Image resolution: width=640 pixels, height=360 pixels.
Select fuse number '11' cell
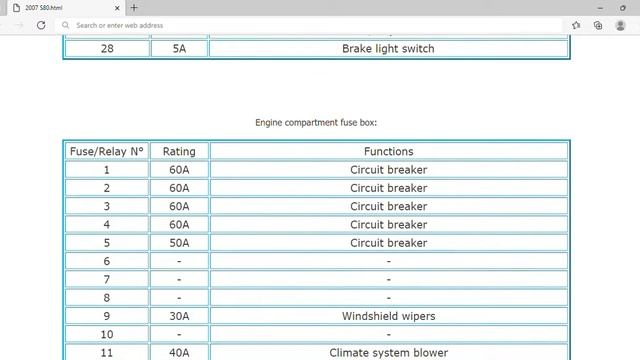107,352
